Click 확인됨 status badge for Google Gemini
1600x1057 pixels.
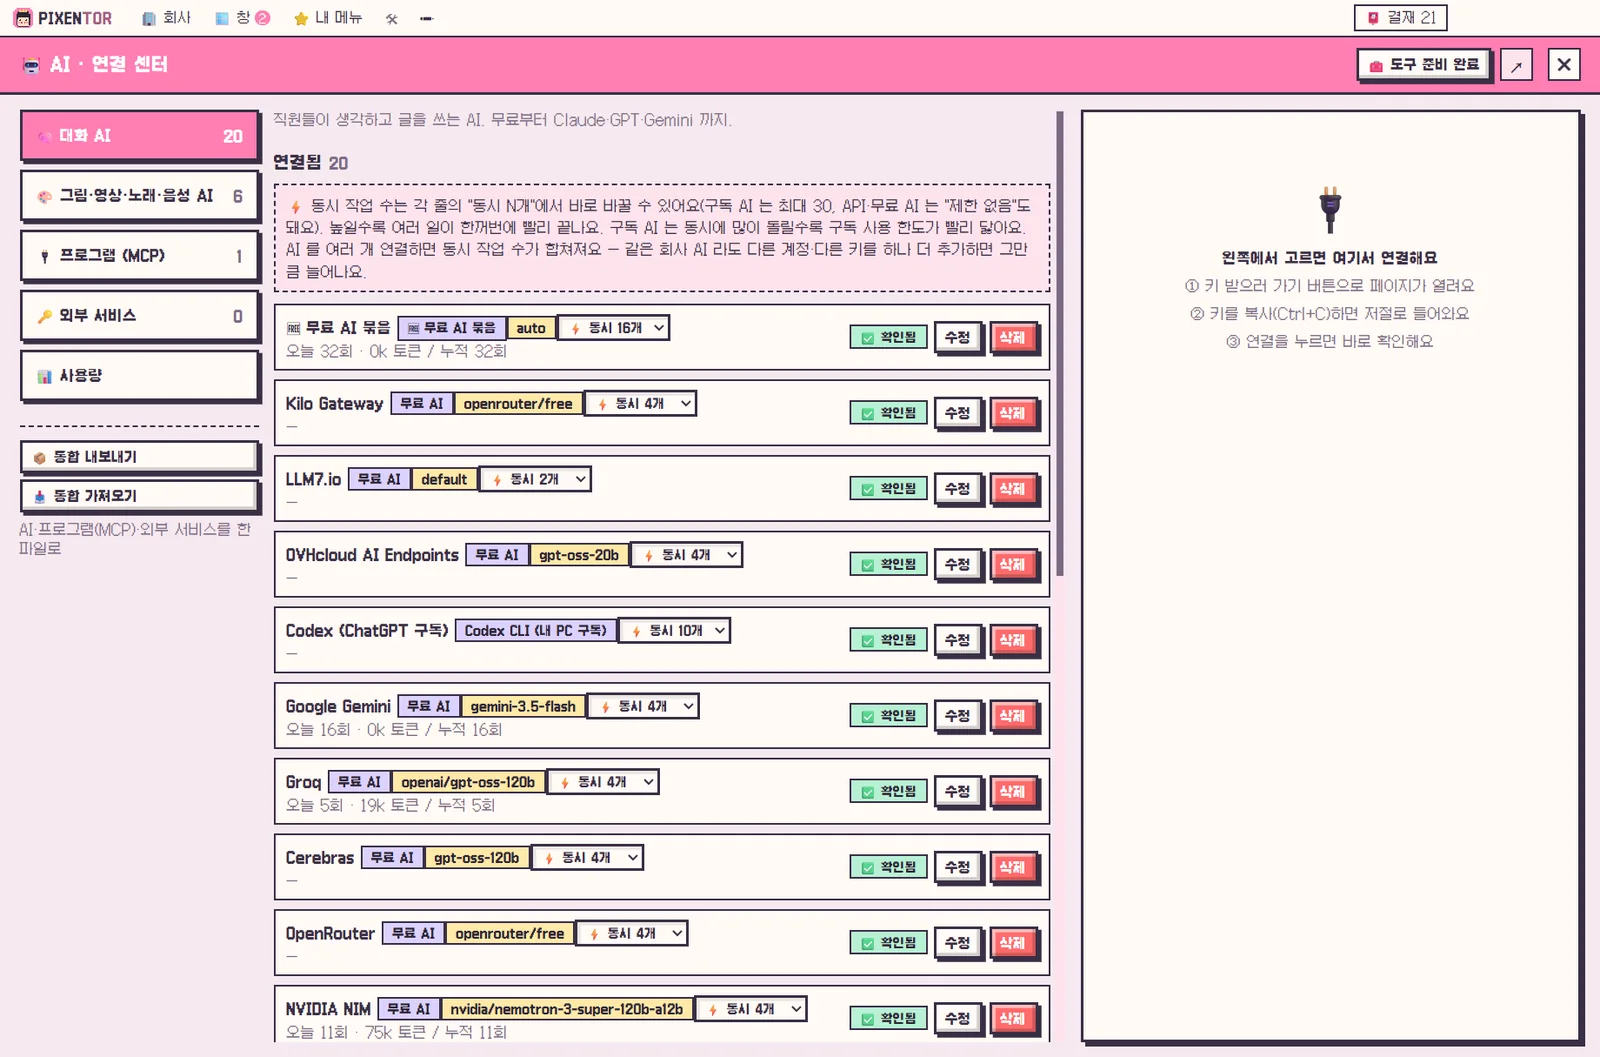[888, 716]
